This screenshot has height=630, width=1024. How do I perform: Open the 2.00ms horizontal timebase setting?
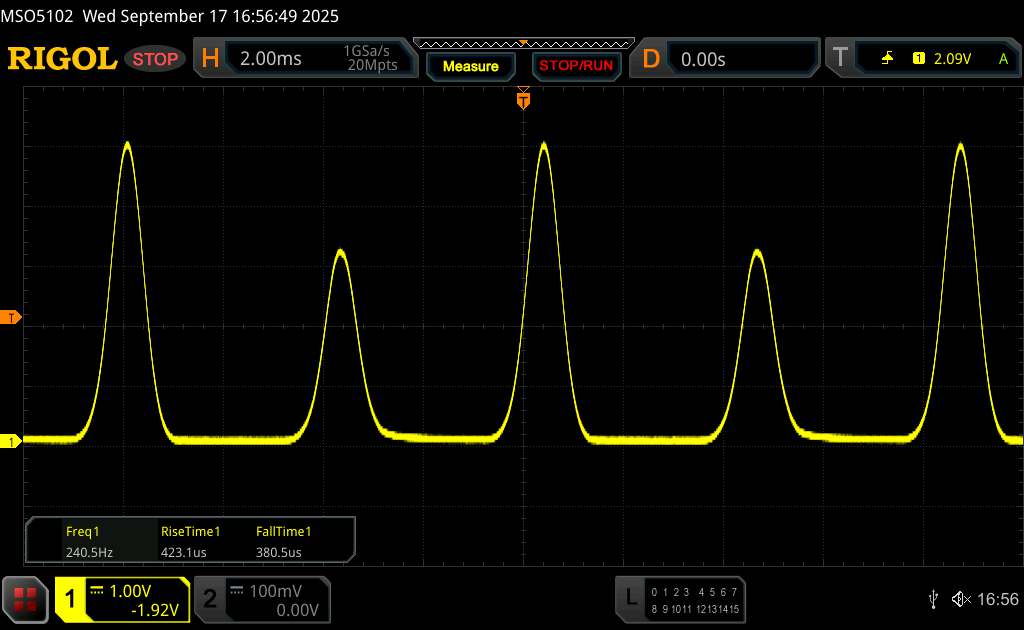click(x=271, y=59)
